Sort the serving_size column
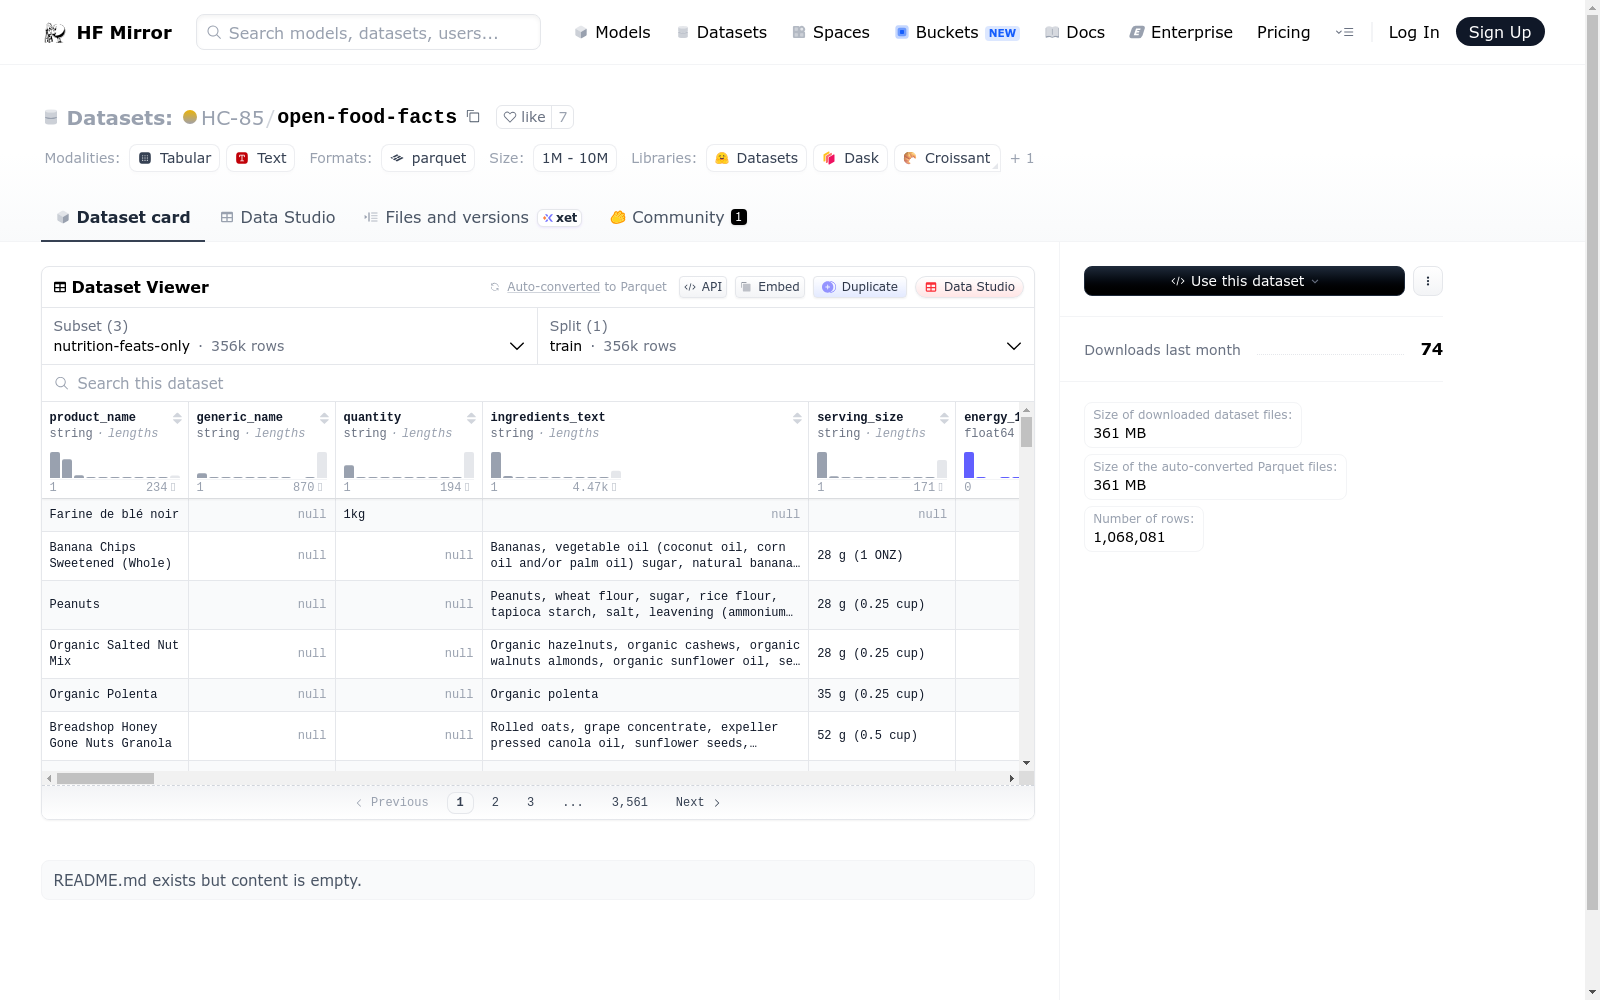The height and width of the screenshot is (1000, 1600). click(944, 418)
